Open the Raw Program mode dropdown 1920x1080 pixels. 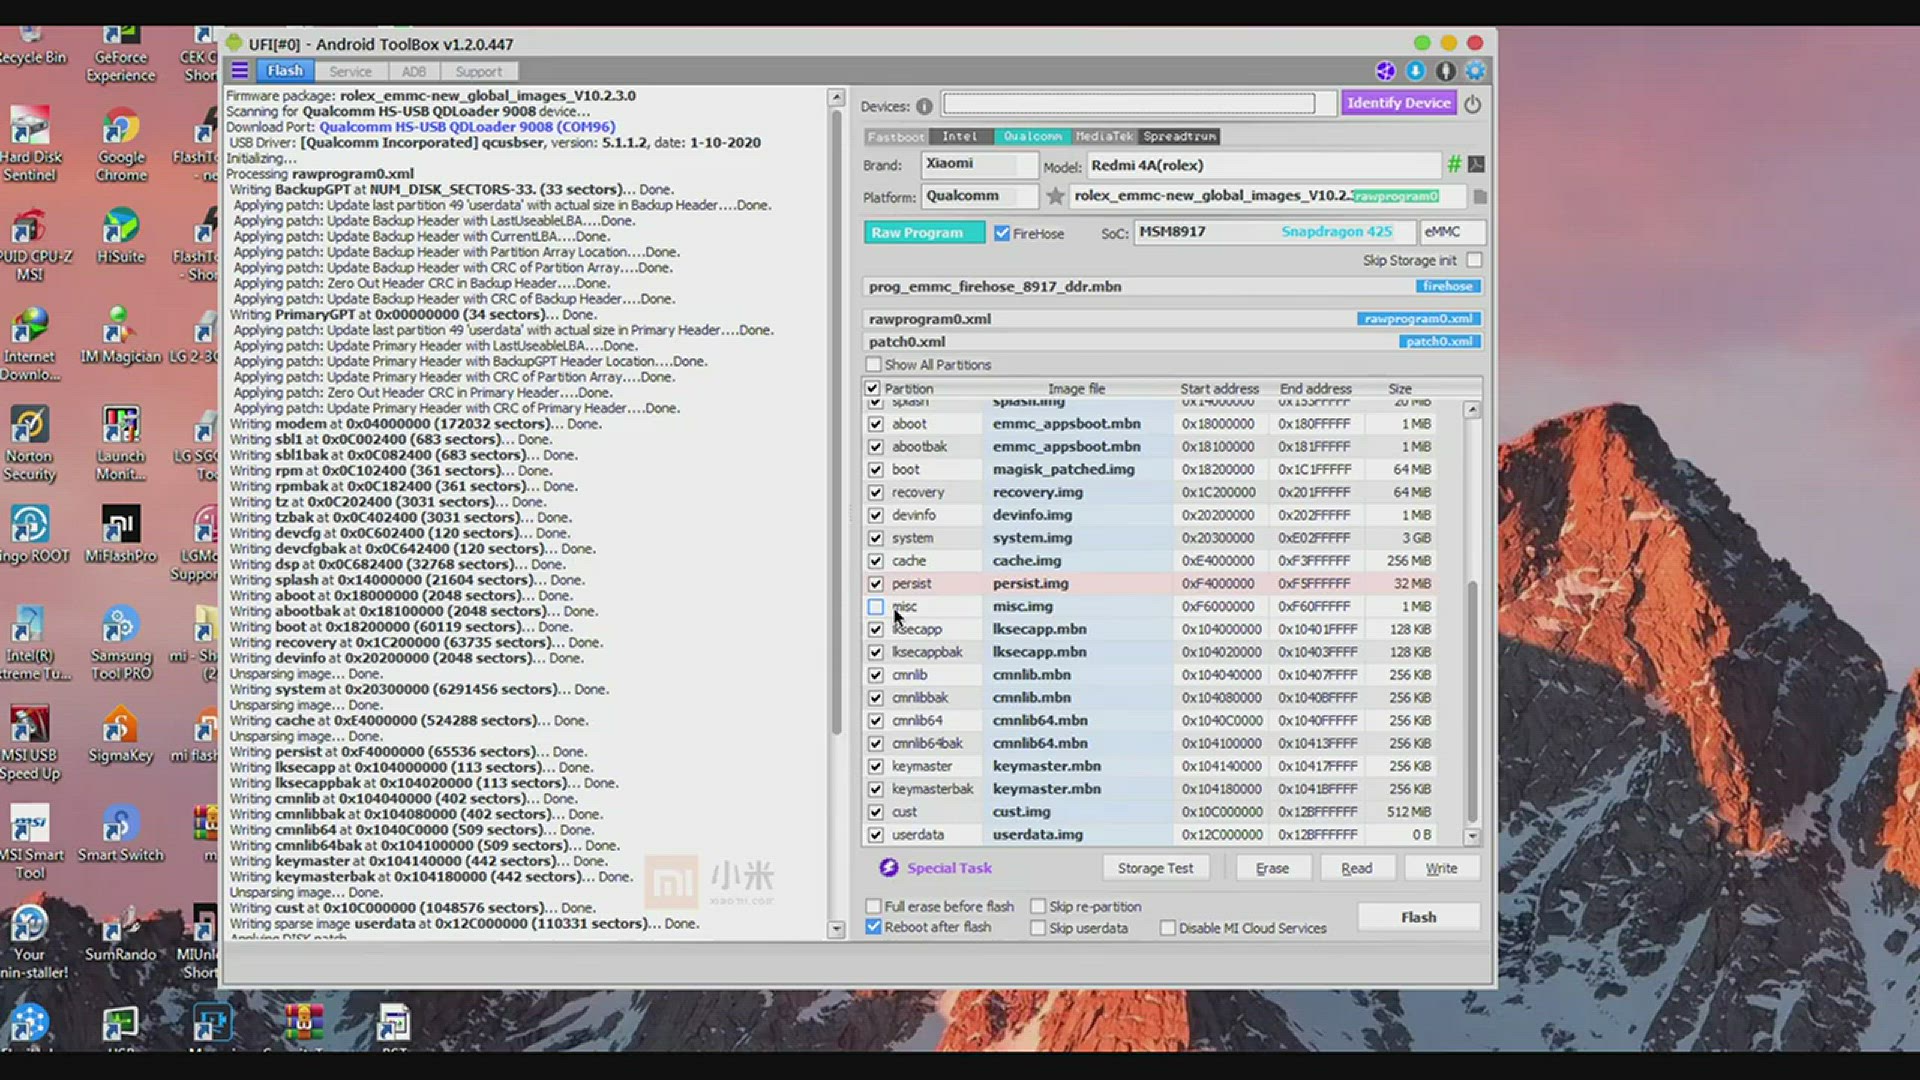click(923, 232)
